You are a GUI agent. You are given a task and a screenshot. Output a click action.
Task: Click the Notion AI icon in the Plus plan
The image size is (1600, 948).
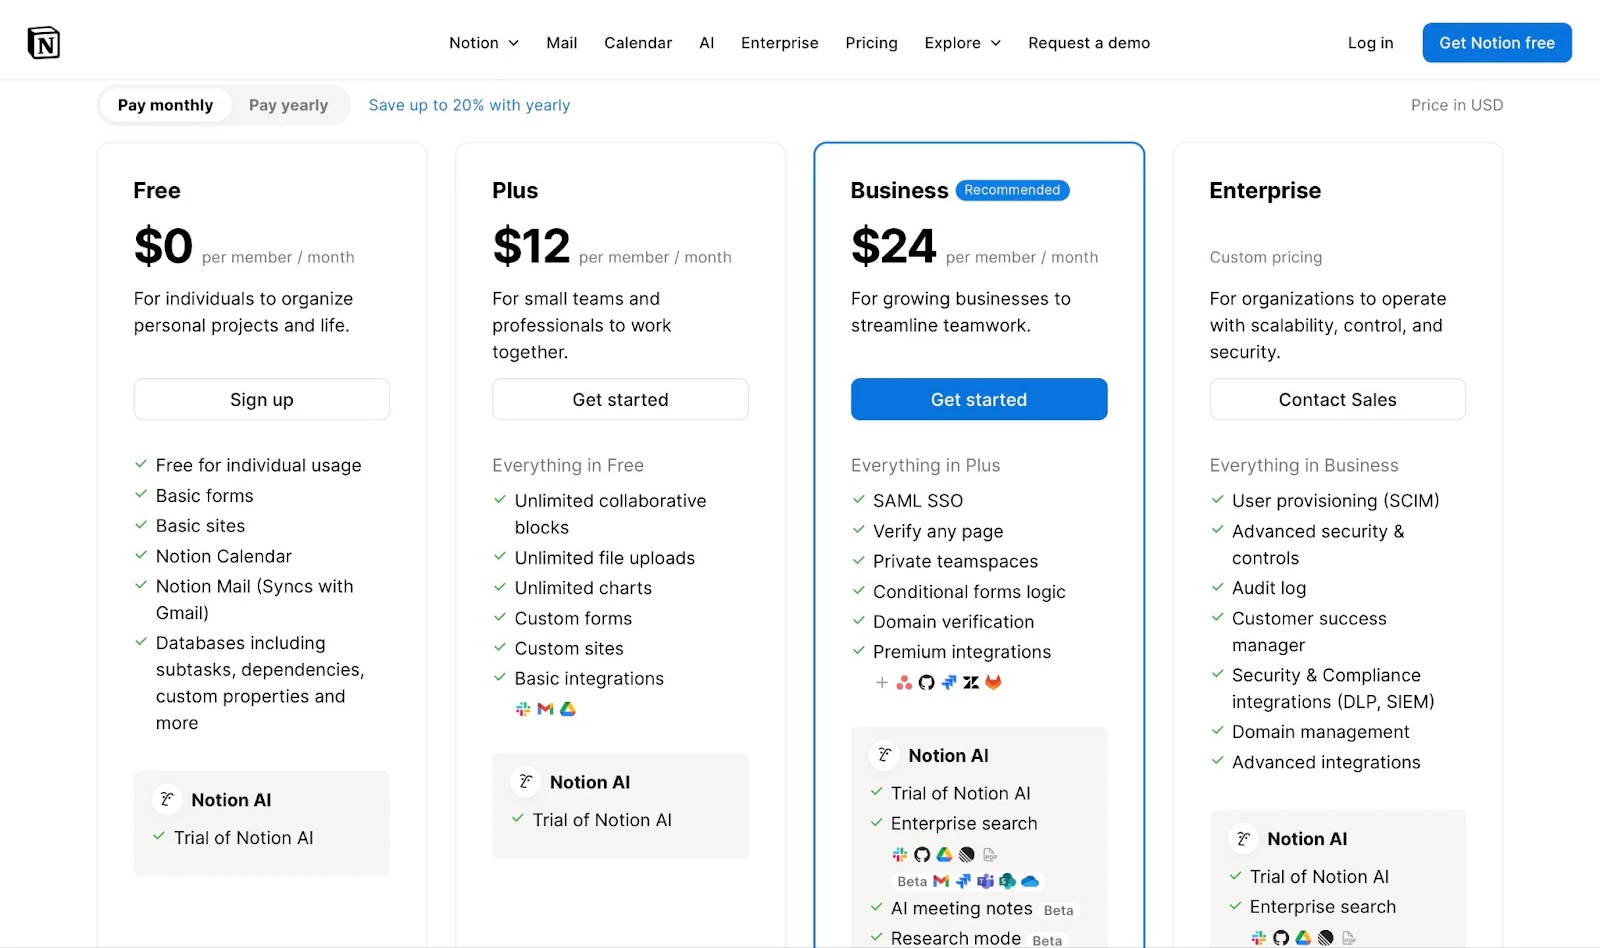point(526,782)
